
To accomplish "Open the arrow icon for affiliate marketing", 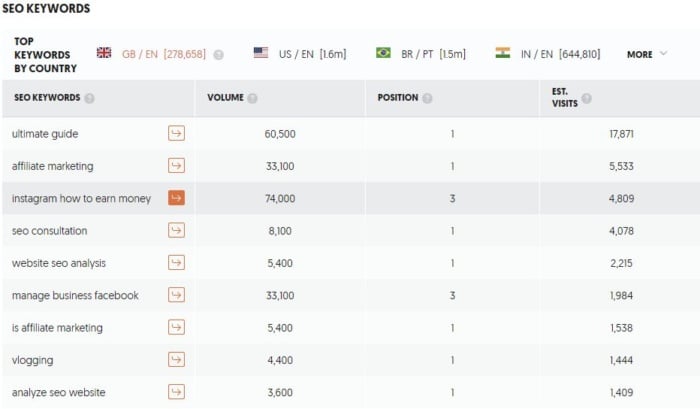I will click(176, 166).
